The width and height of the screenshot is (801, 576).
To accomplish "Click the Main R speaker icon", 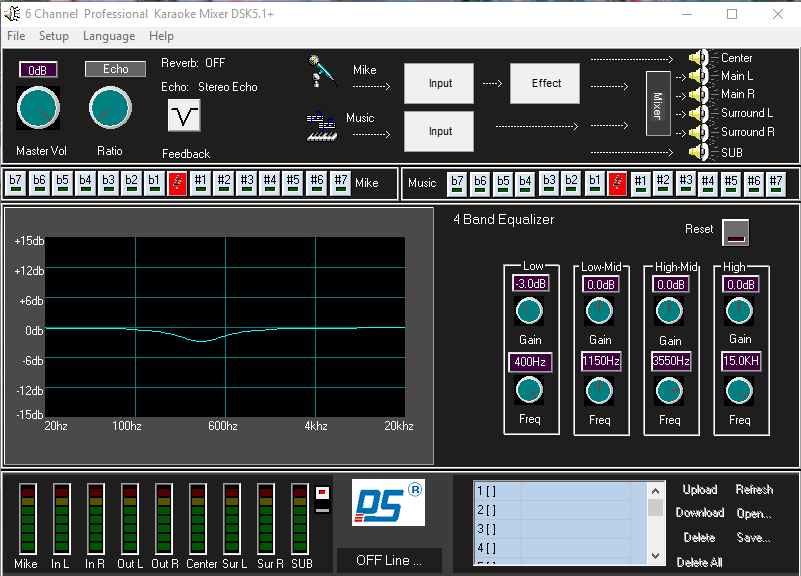I will tap(699, 95).
